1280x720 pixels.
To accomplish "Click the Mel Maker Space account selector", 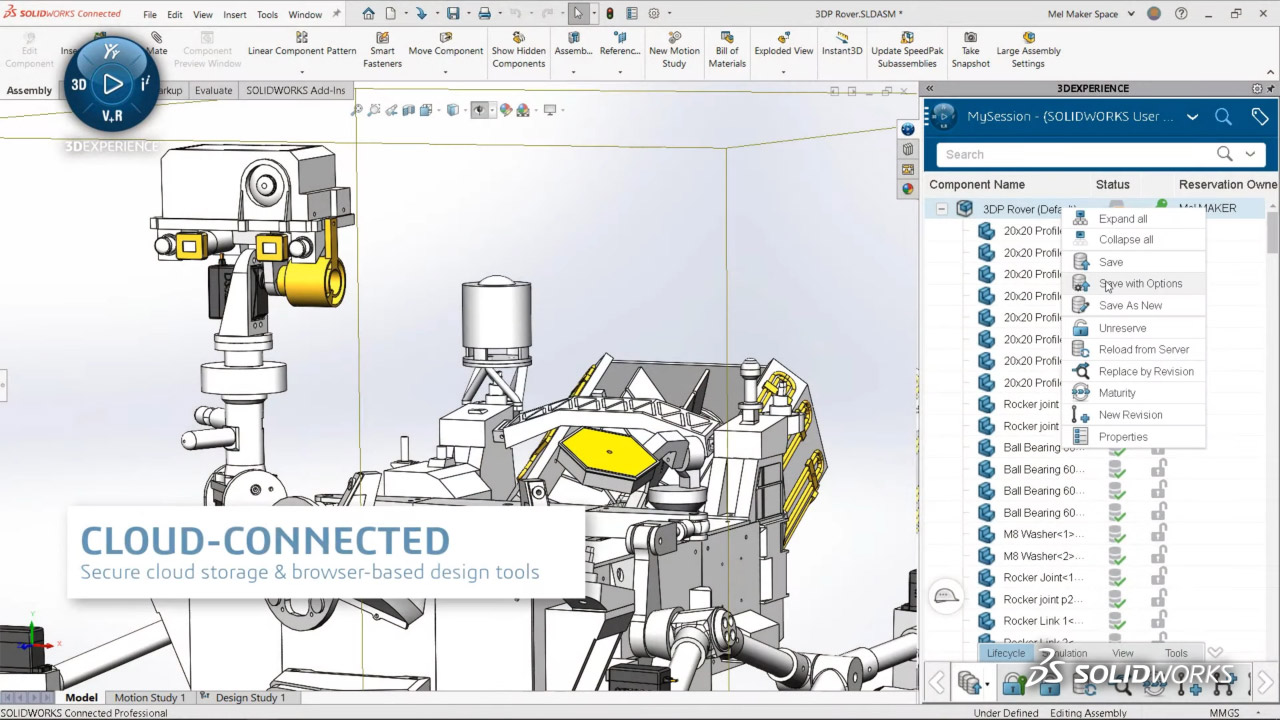I will (1089, 14).
